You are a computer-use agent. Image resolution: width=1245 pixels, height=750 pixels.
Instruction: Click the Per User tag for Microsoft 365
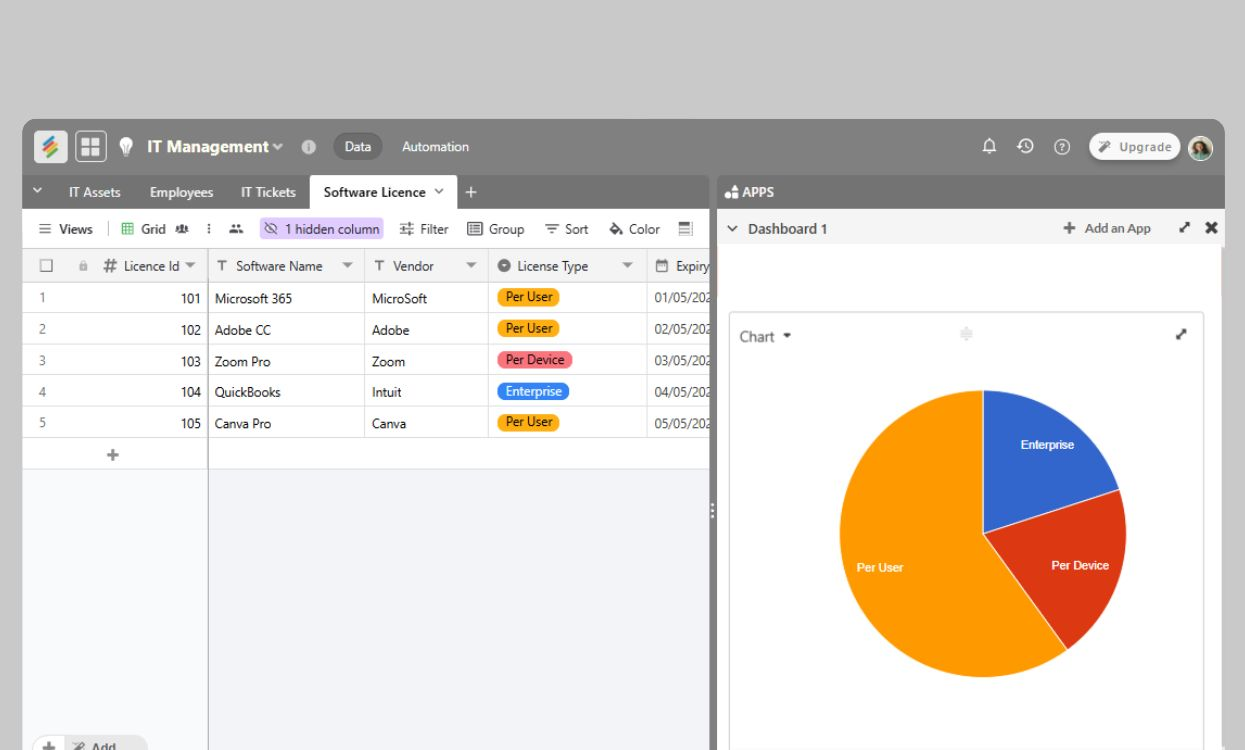click(528, 297)
